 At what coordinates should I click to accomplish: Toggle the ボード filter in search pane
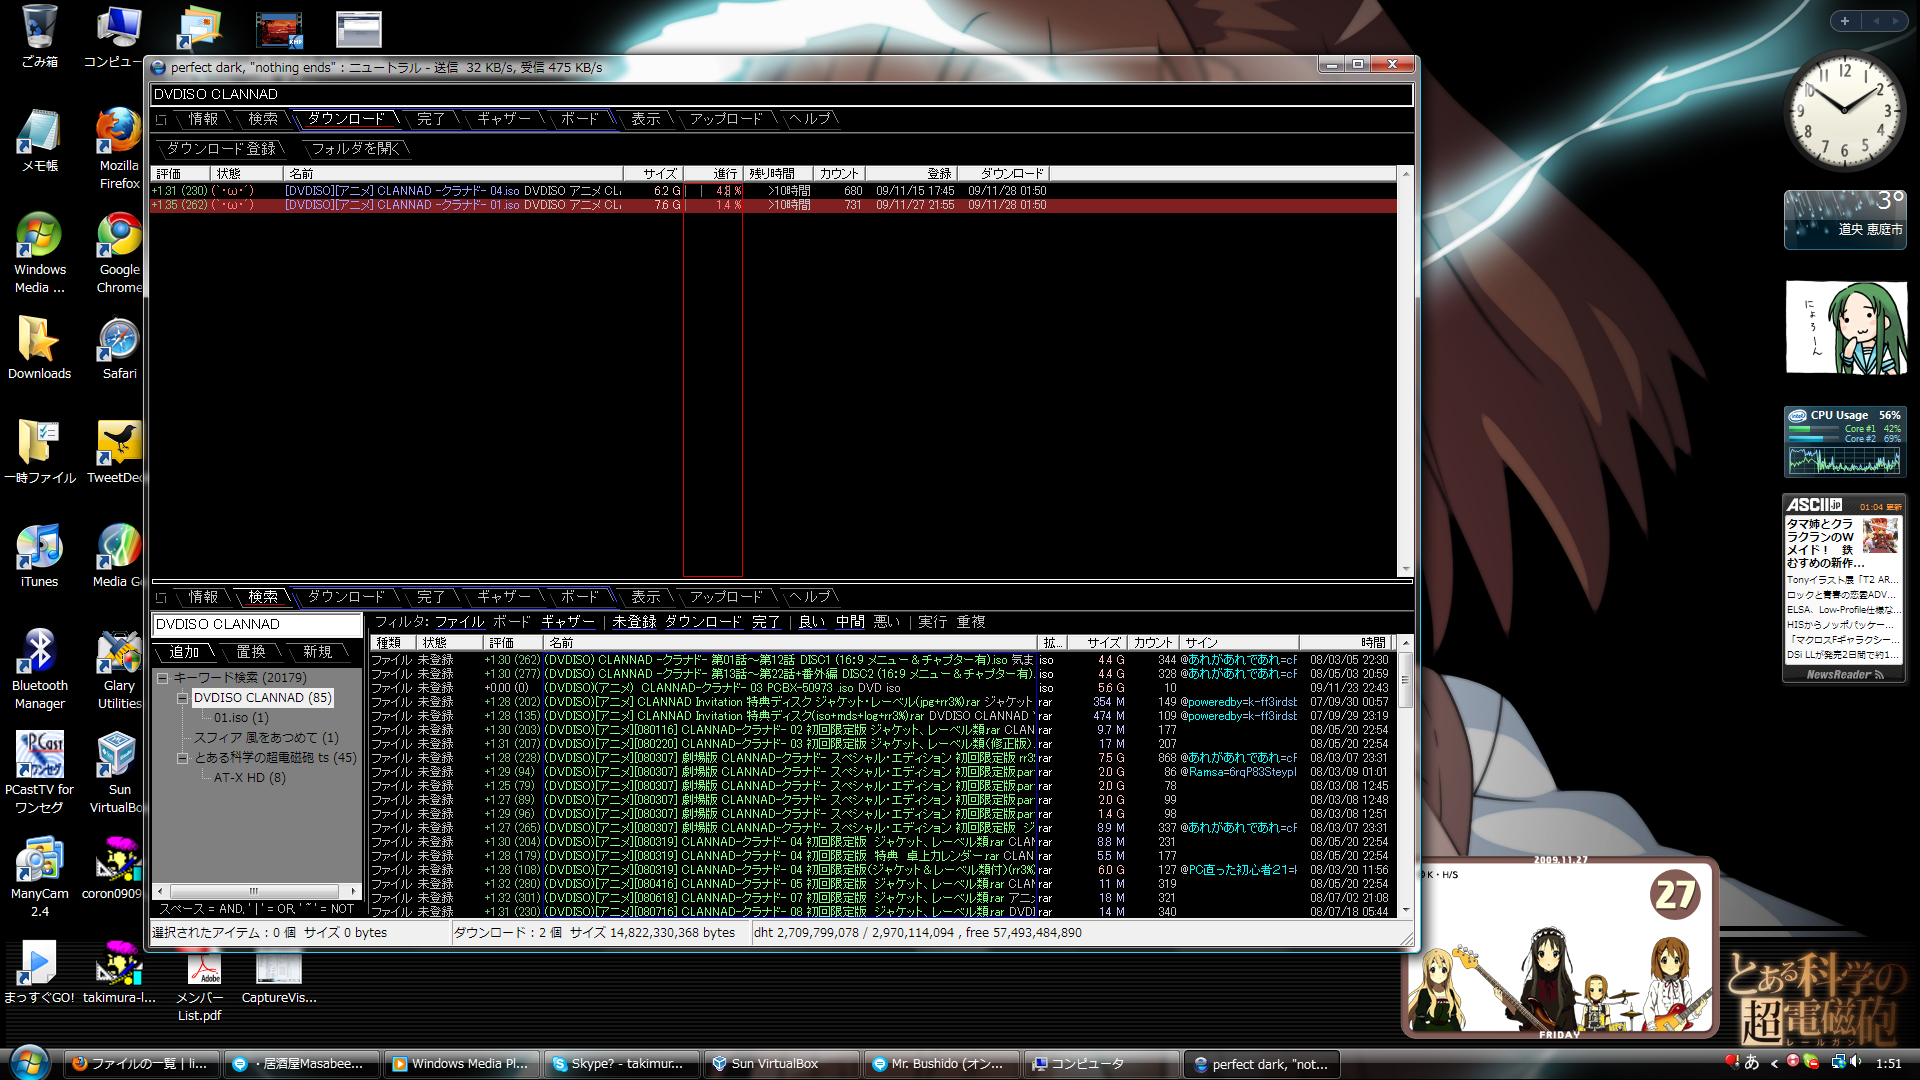pos(512,622)
